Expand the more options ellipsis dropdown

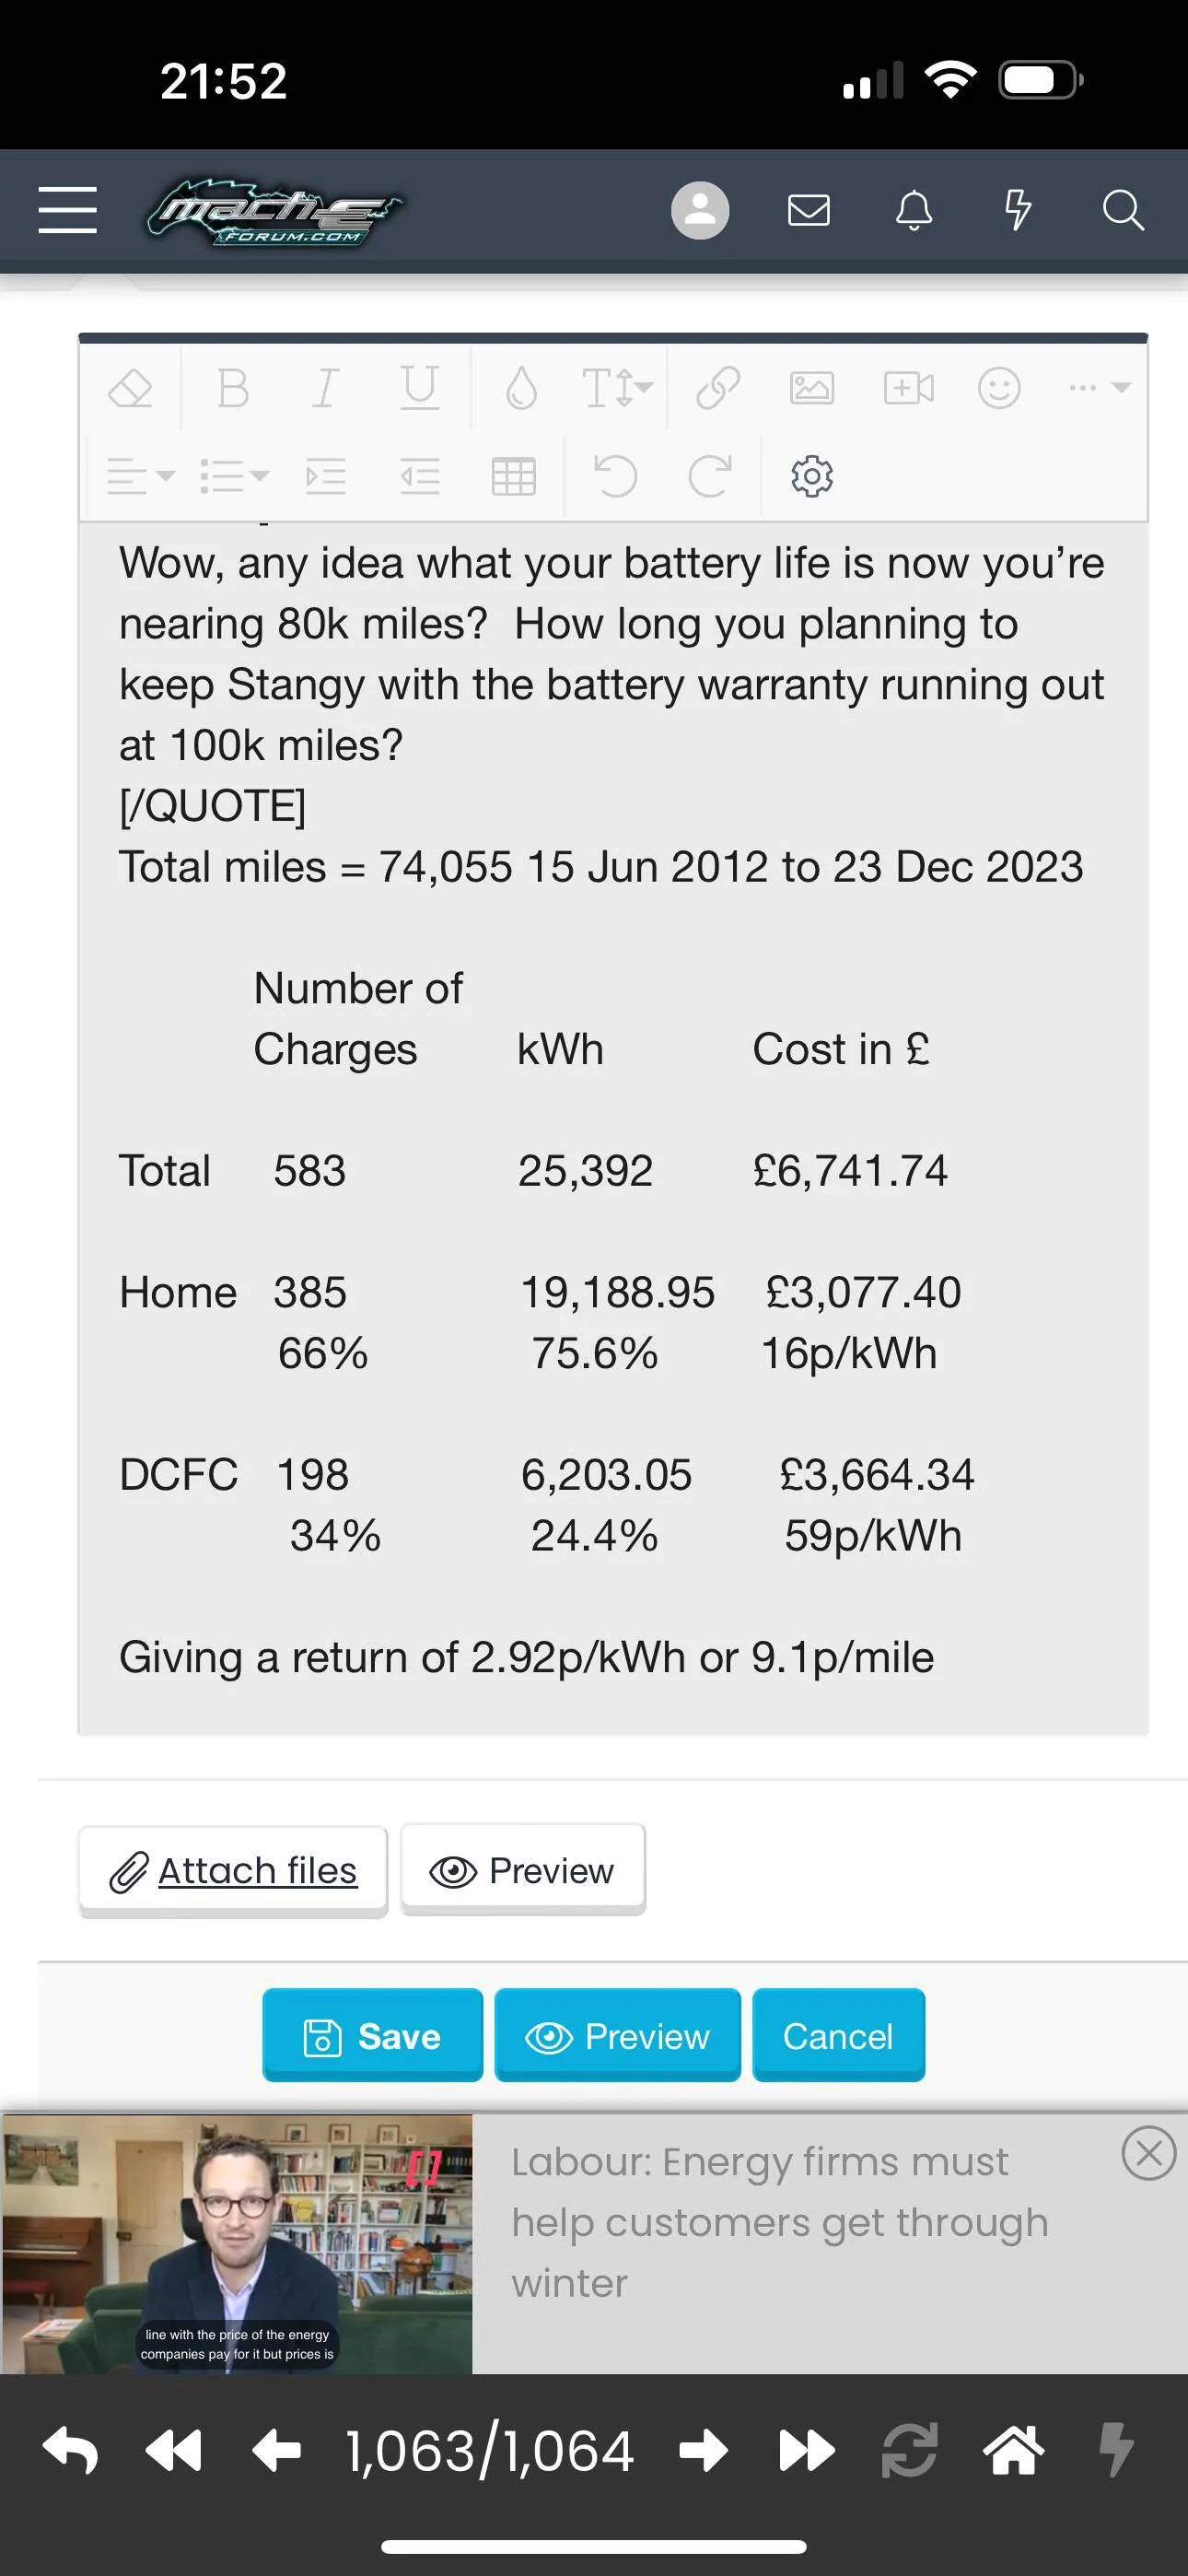1099,388
